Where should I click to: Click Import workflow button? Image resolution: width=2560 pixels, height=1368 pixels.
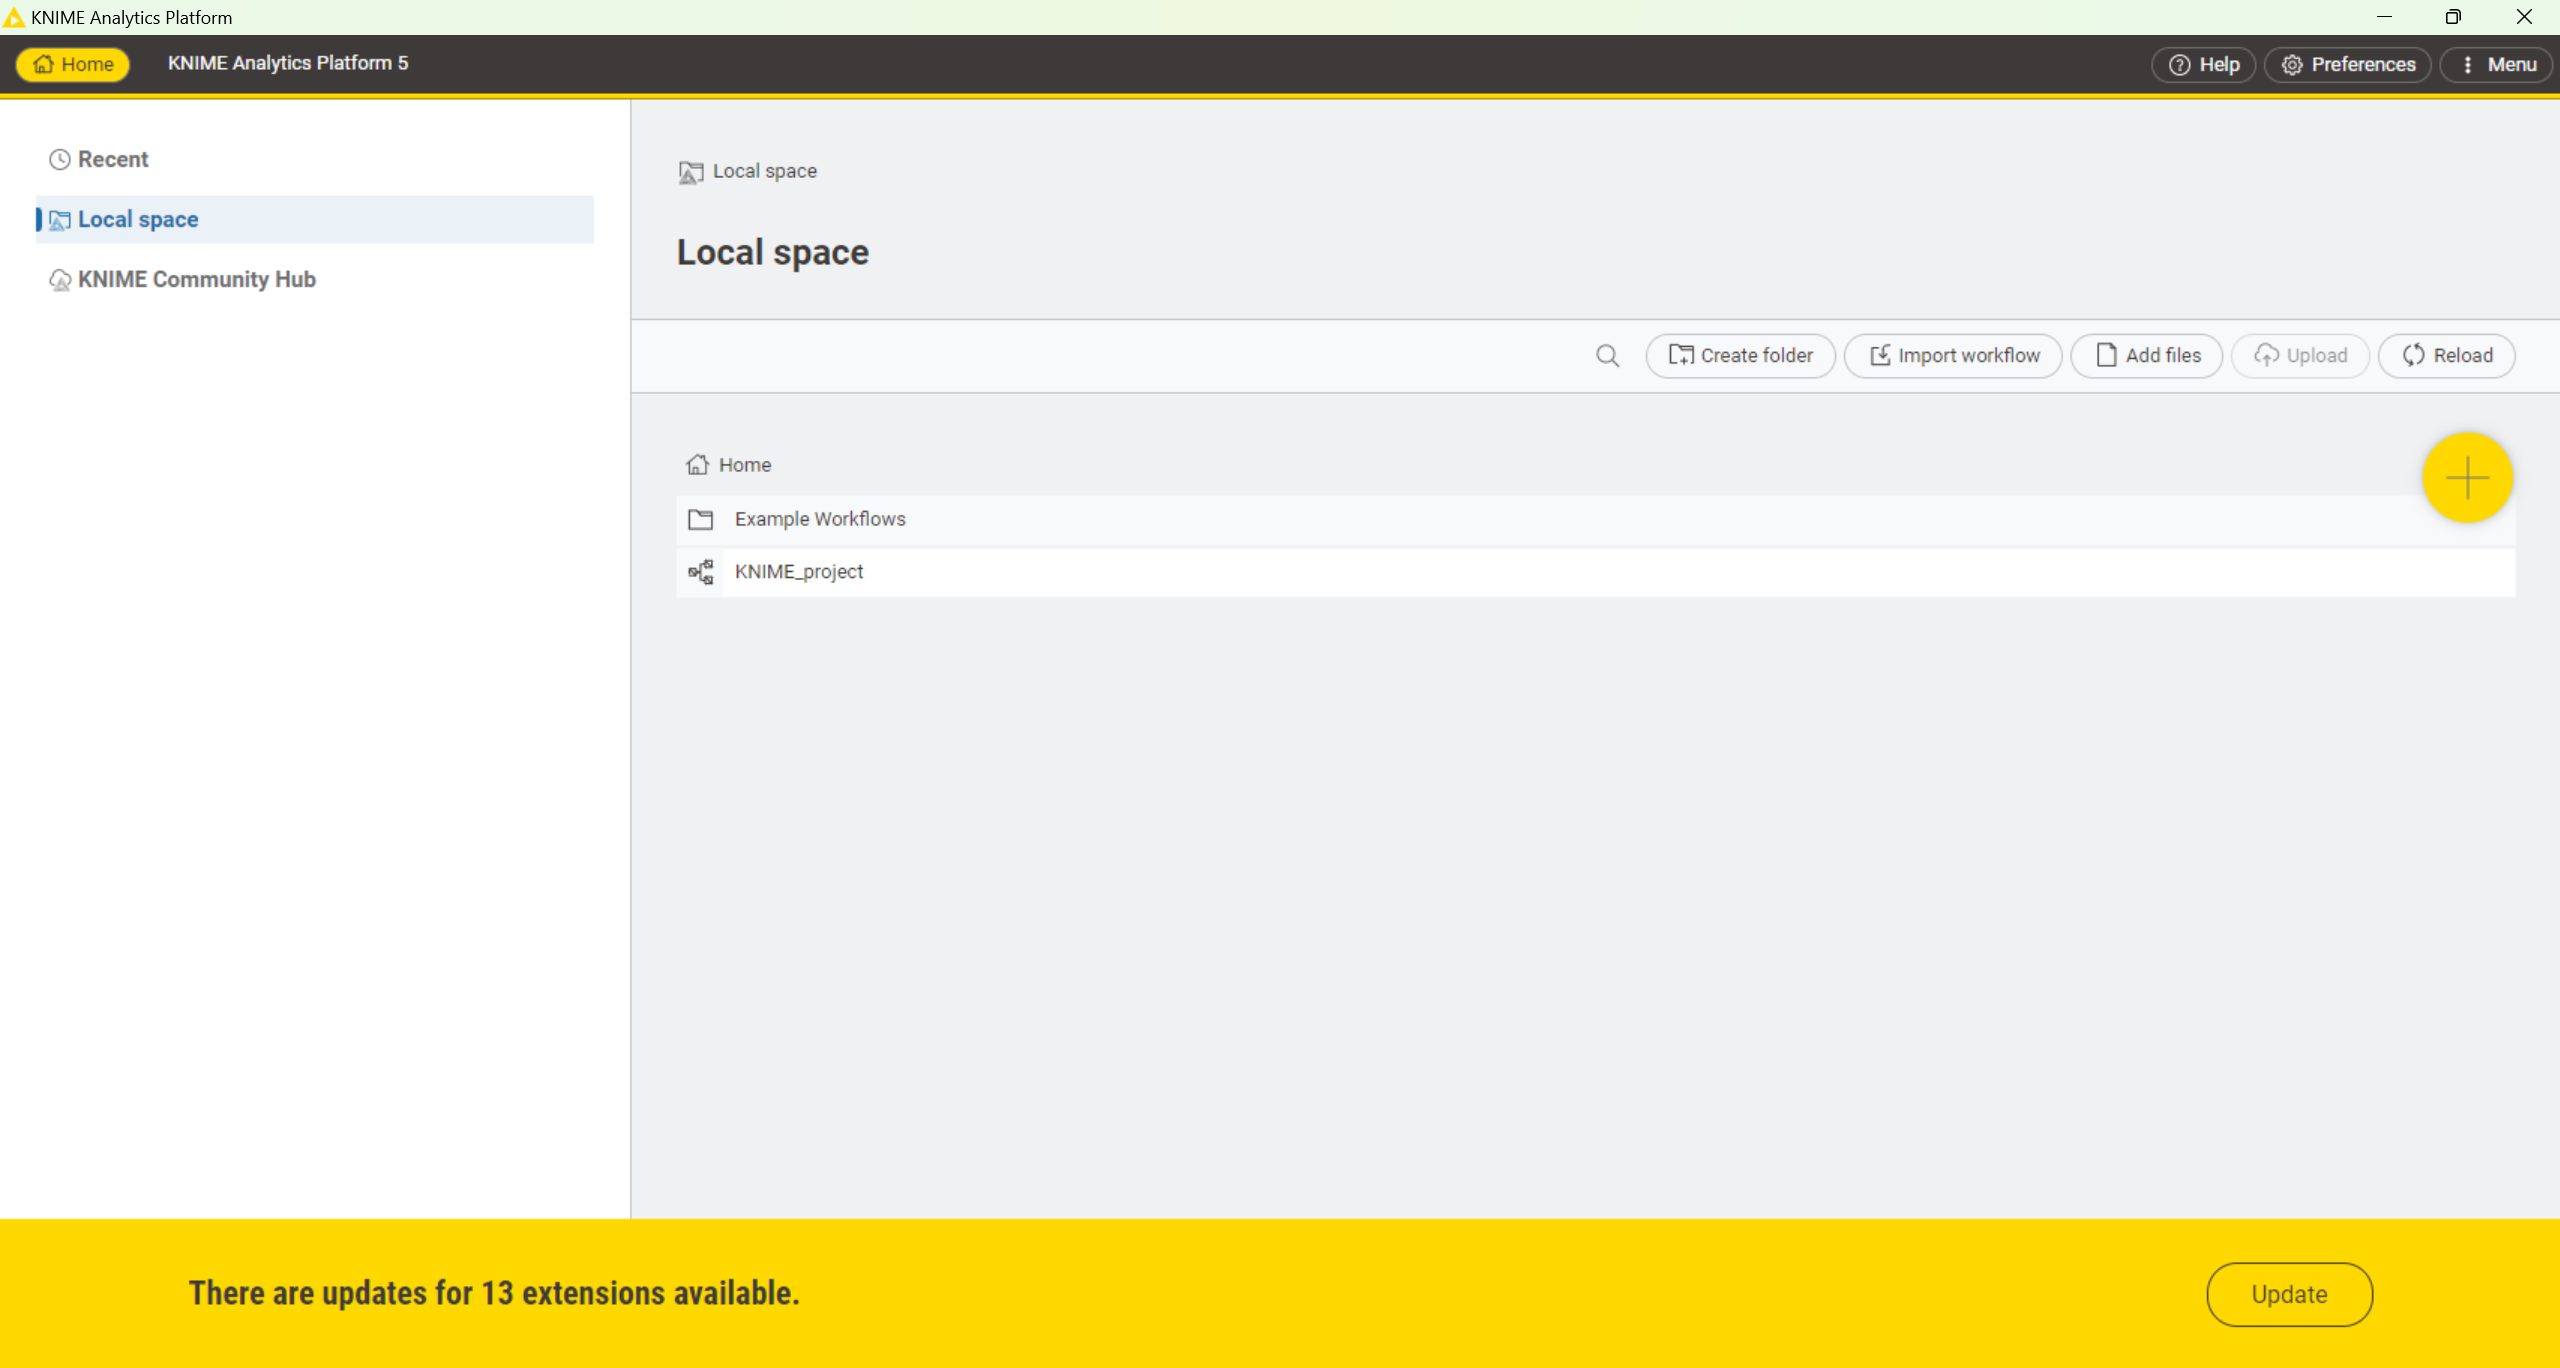[1952, 356]
